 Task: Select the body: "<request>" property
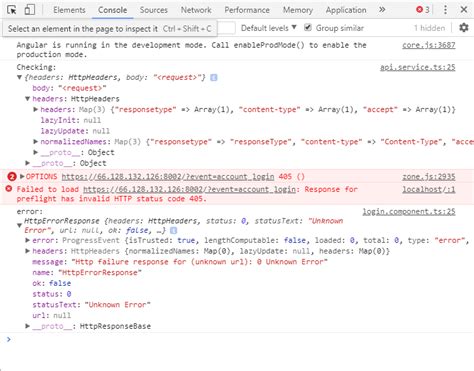69,88
